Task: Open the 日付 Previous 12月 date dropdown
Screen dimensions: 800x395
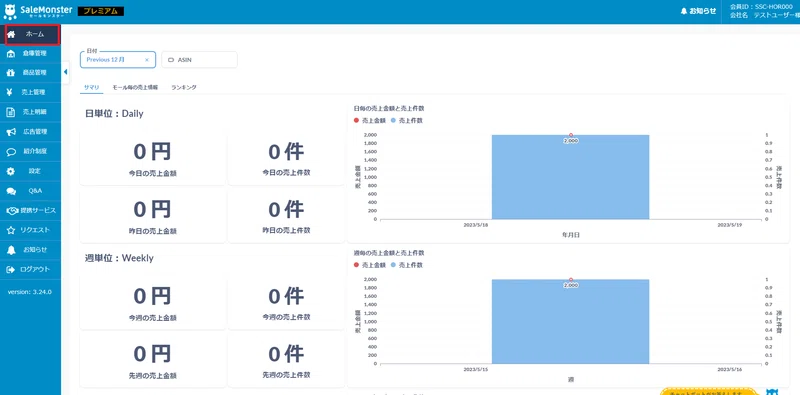Action: click(x=118, y=60)
